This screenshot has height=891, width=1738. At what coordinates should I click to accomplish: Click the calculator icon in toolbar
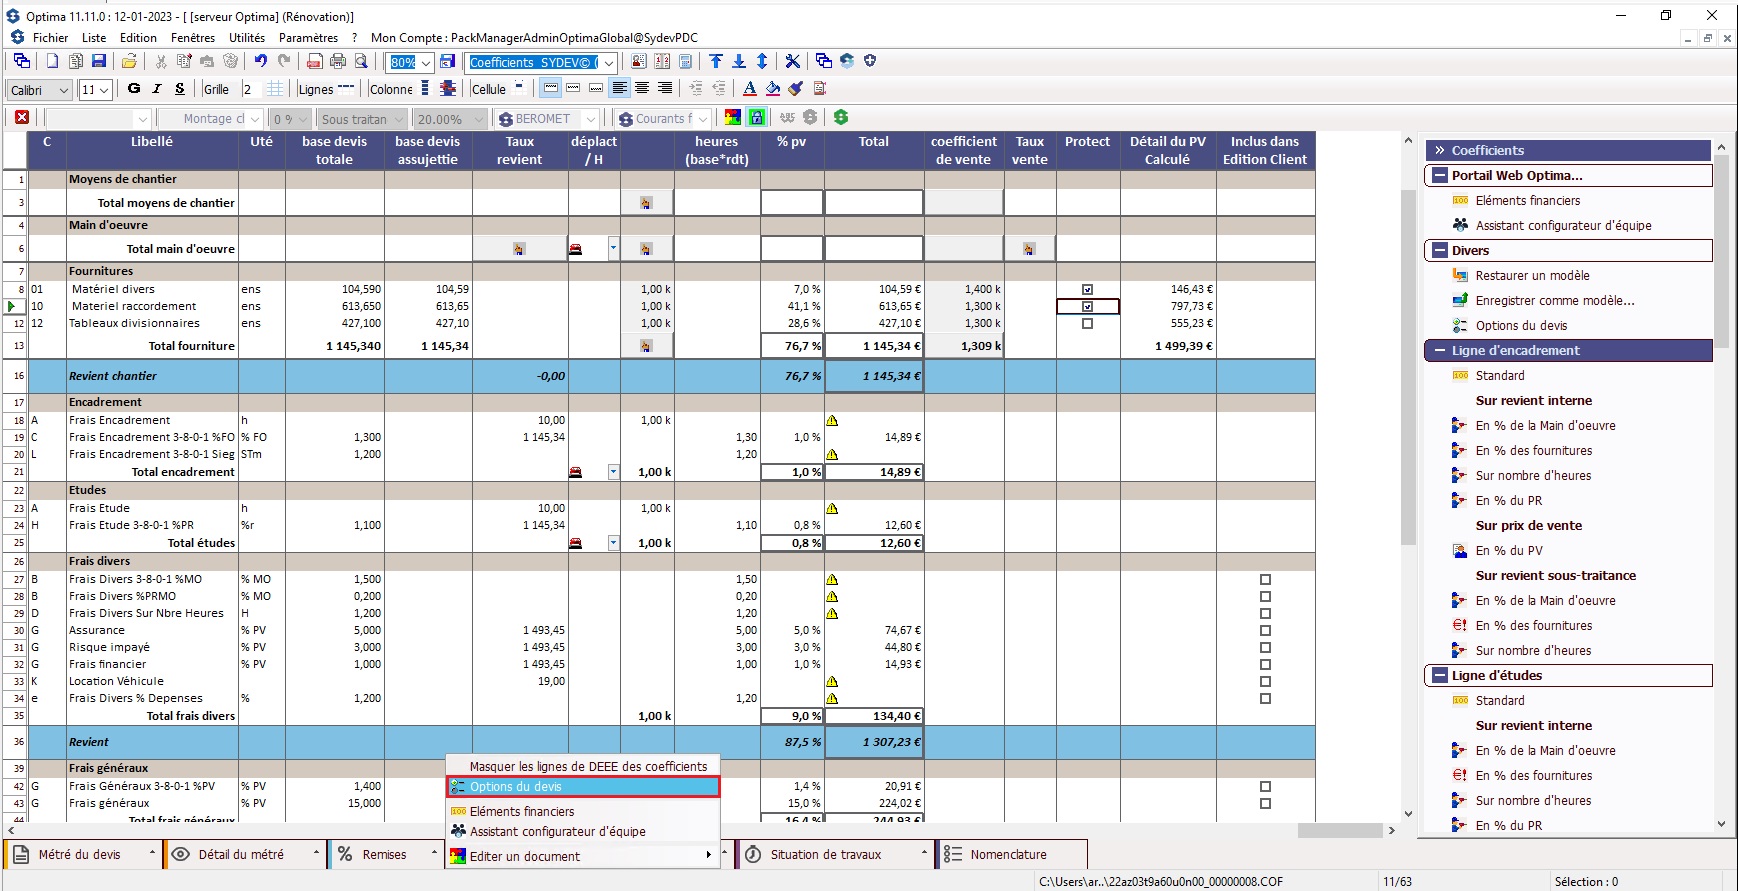[x=685, y=61]
